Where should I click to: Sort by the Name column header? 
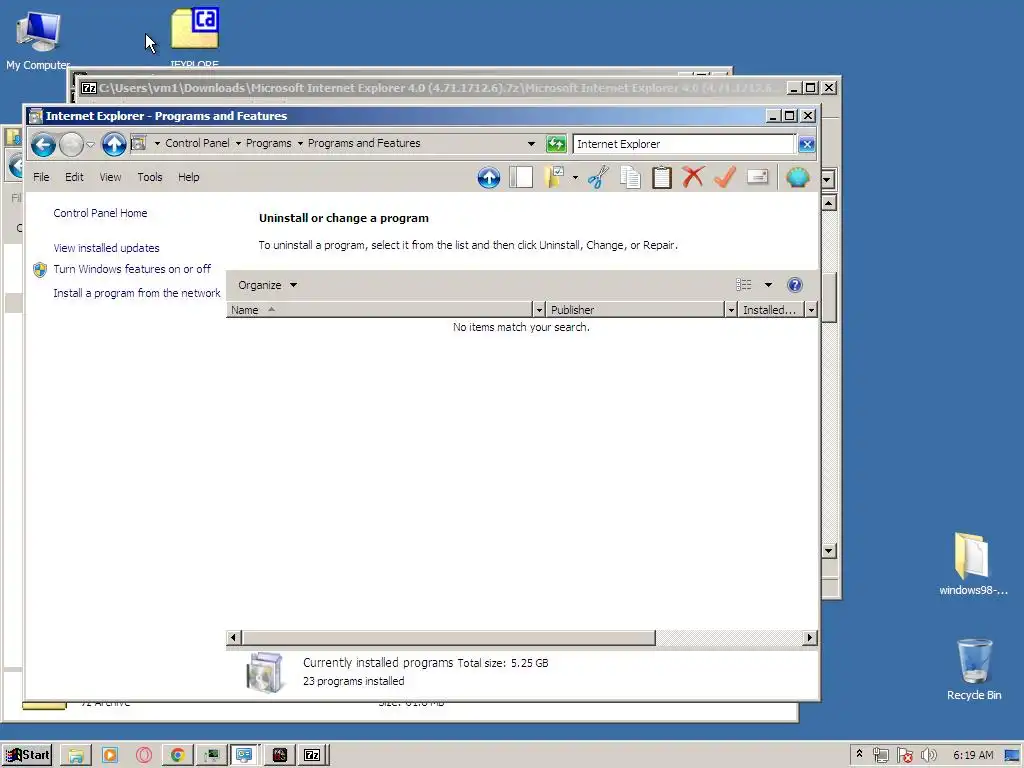tap(379, 310)
